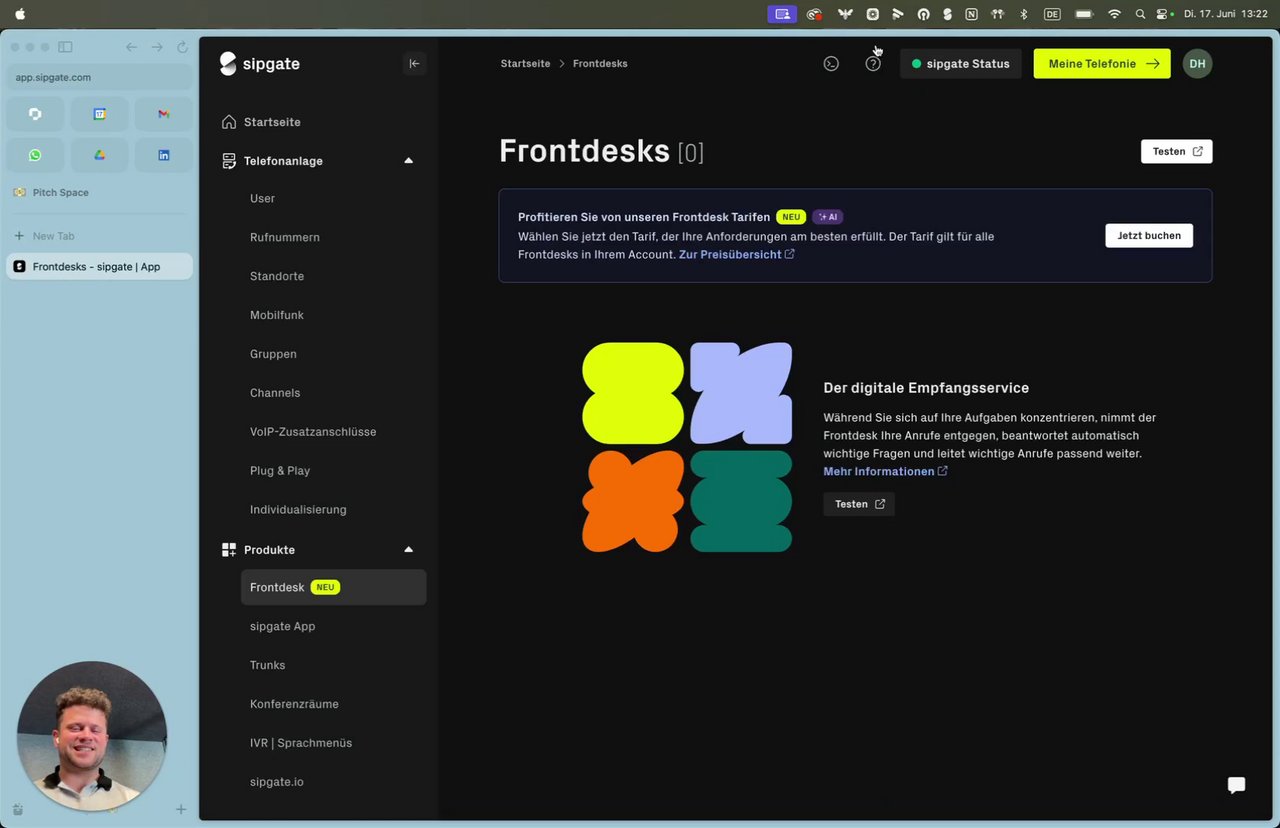The width and height of the screenshot is (1280, 828).
Task: Open the Gmail pinned shortcut in the browser
Action: pos(163,114)
